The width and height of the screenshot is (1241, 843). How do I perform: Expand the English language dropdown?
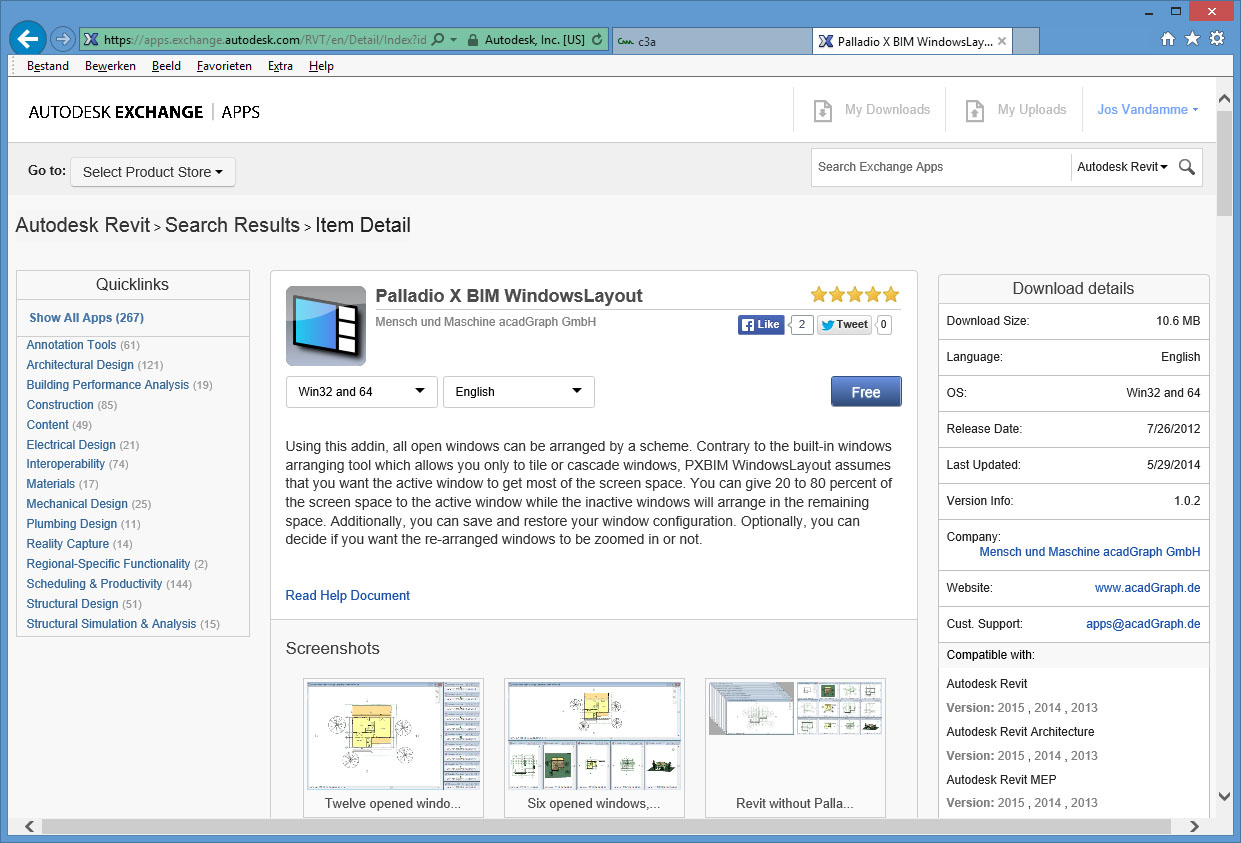pos(519,392)
